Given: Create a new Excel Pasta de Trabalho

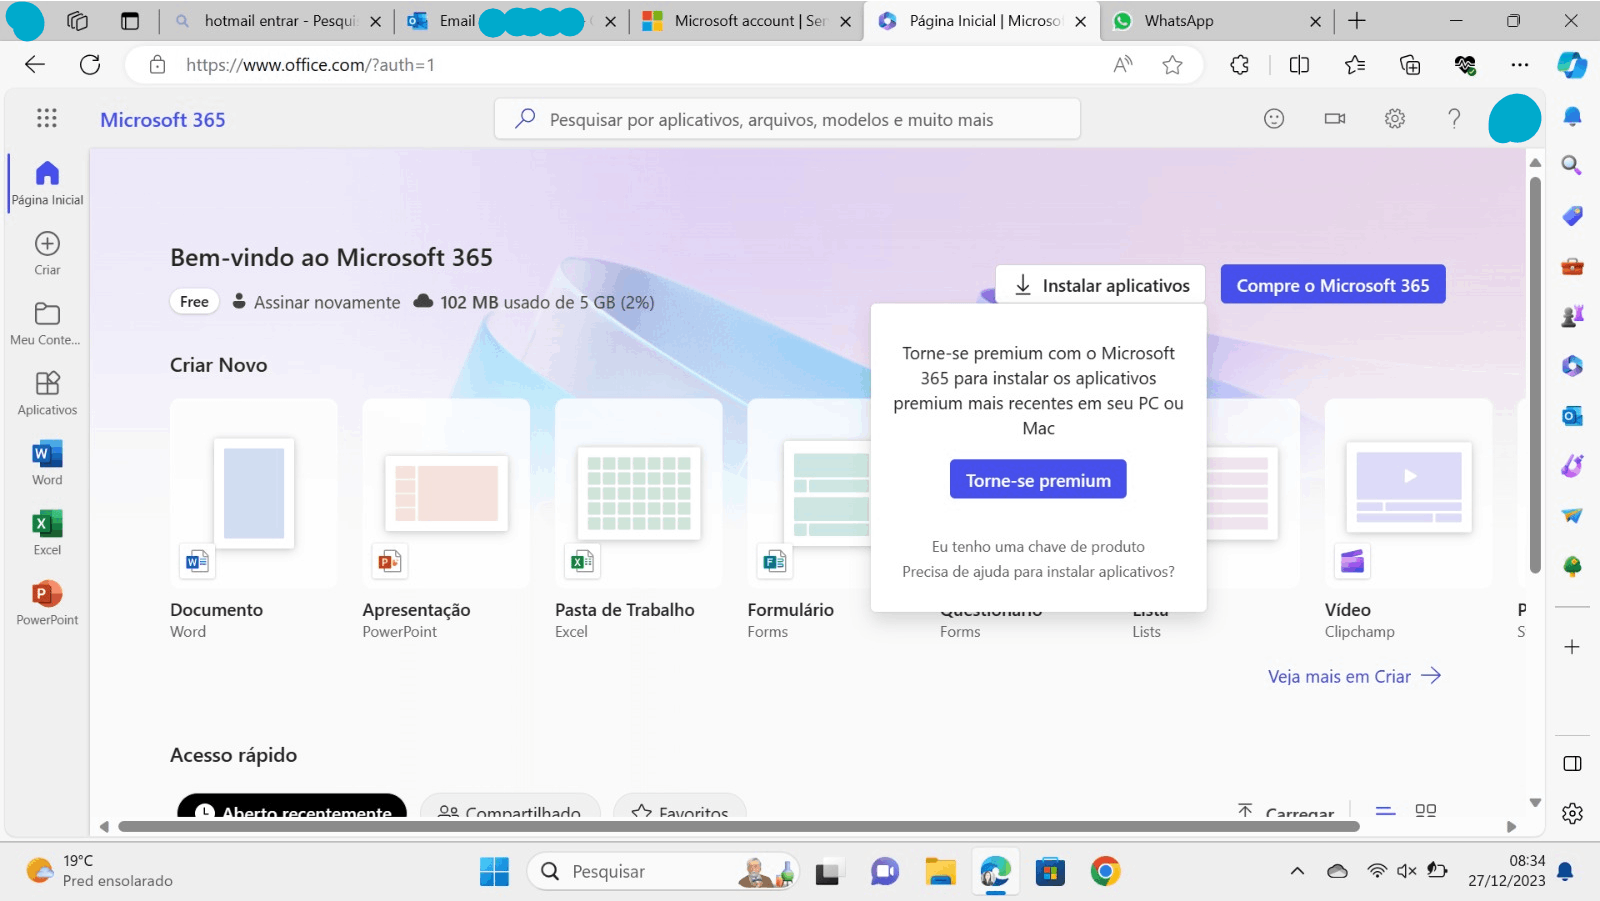Looking at the screenshot, I should [x=638, y=520].
